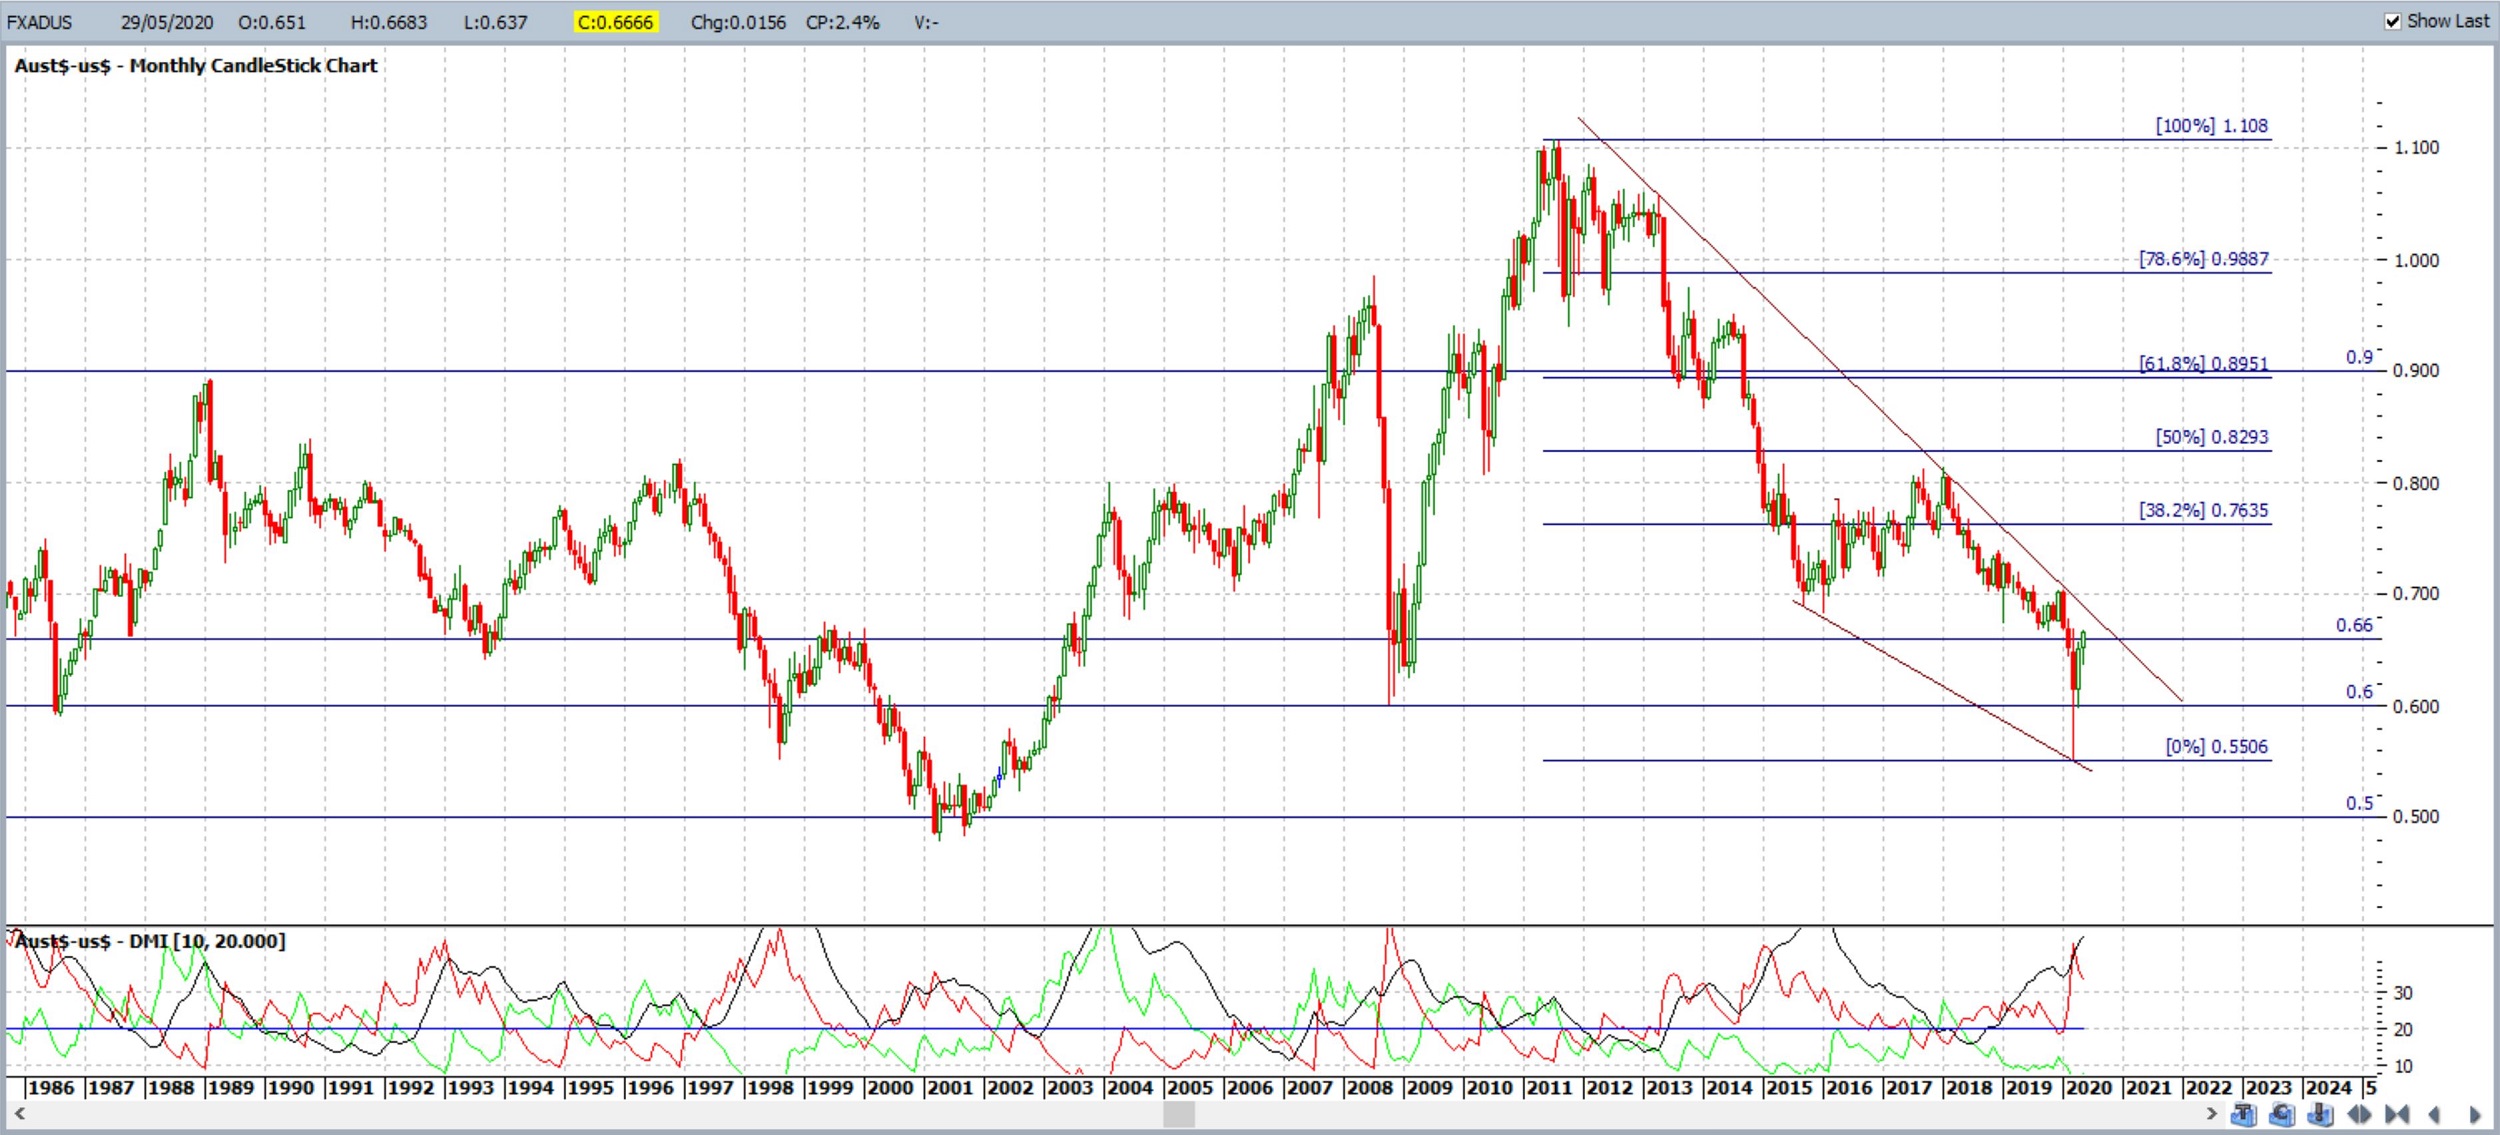This screenshot has width=2500, height=1135.
Task: Click the date 29/05/2020 in header
Action: (x=167, y=22)
